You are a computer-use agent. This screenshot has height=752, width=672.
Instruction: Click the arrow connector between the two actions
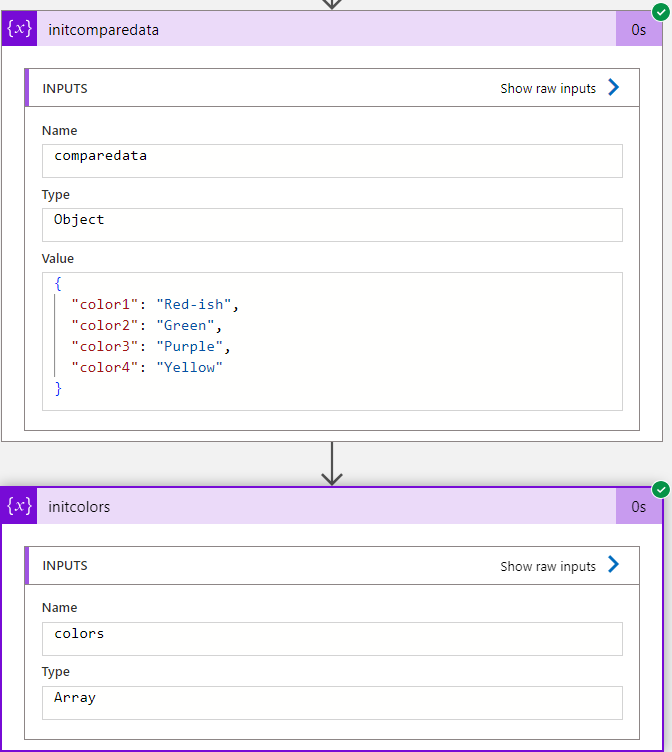[332, 463]
